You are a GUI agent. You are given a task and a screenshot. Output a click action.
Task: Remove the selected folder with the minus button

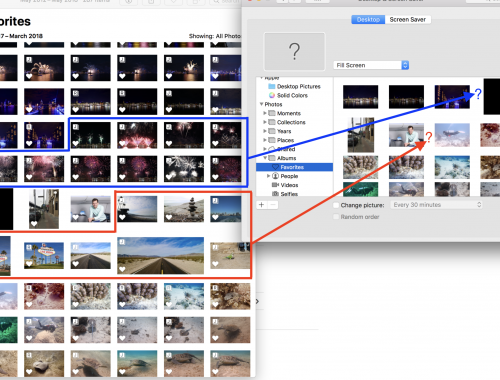coord(273,205)
